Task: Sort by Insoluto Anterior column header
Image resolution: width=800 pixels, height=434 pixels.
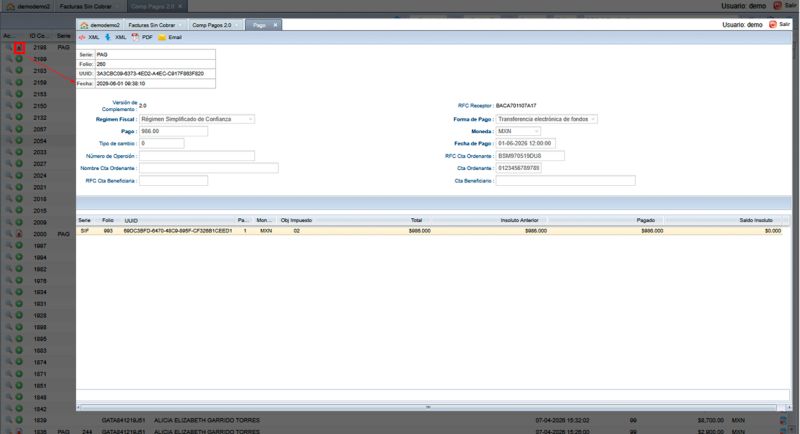Action: click(519, 220)
